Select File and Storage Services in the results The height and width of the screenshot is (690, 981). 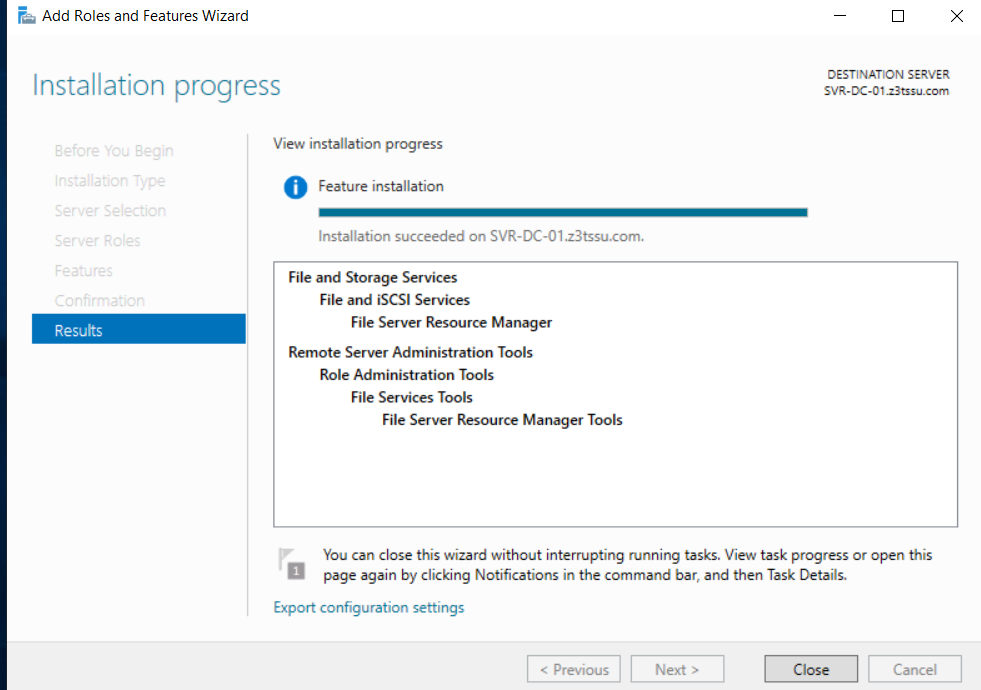coord(372,277)
